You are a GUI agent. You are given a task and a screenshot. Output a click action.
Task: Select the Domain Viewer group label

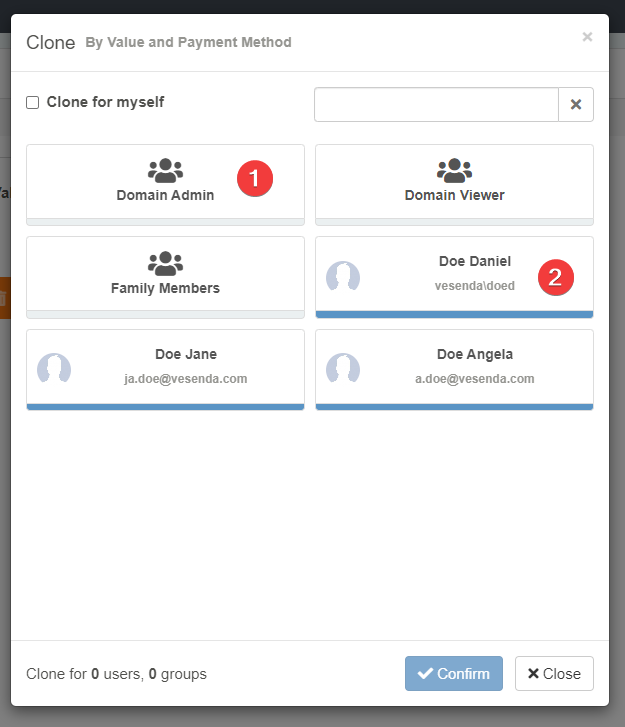[454, 195]
